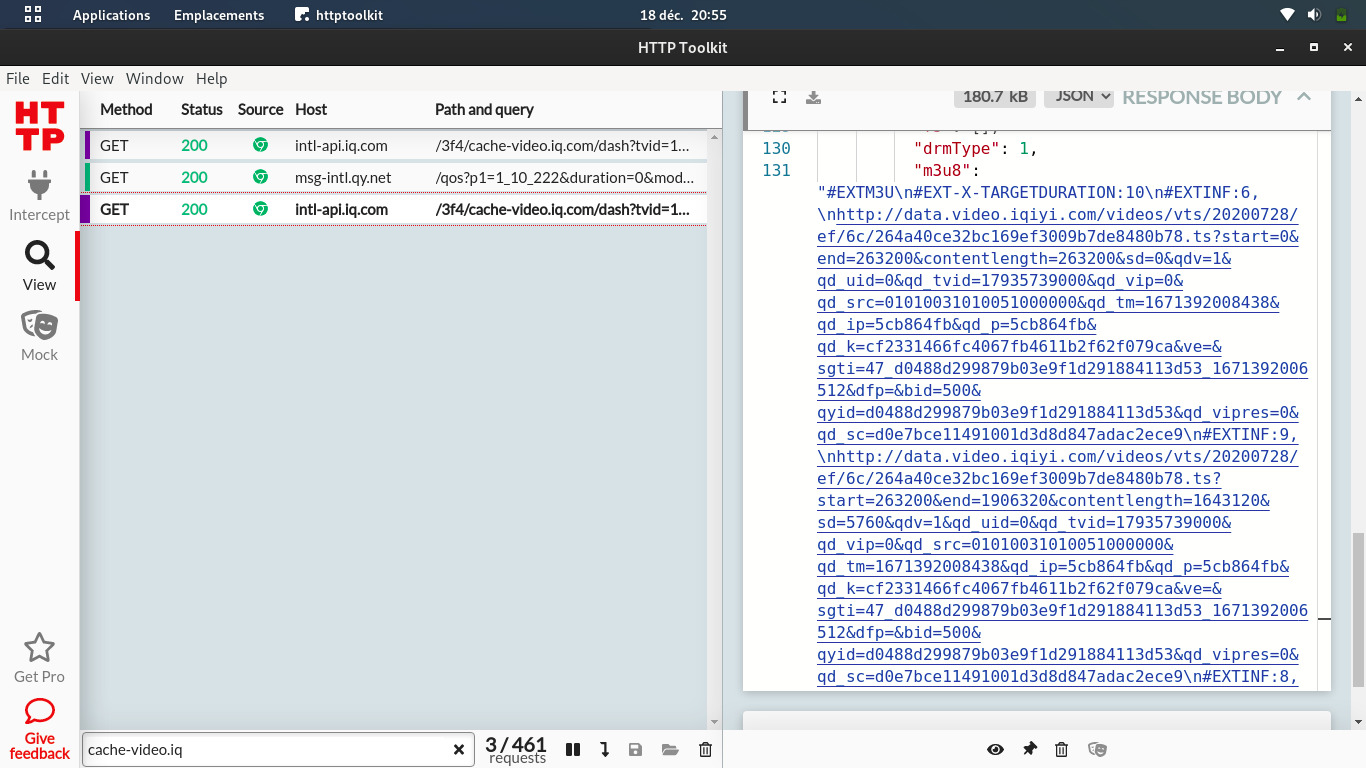Open the View menu in the menu bar
The height and width of the screenshot is (768, 1366).
97,79
